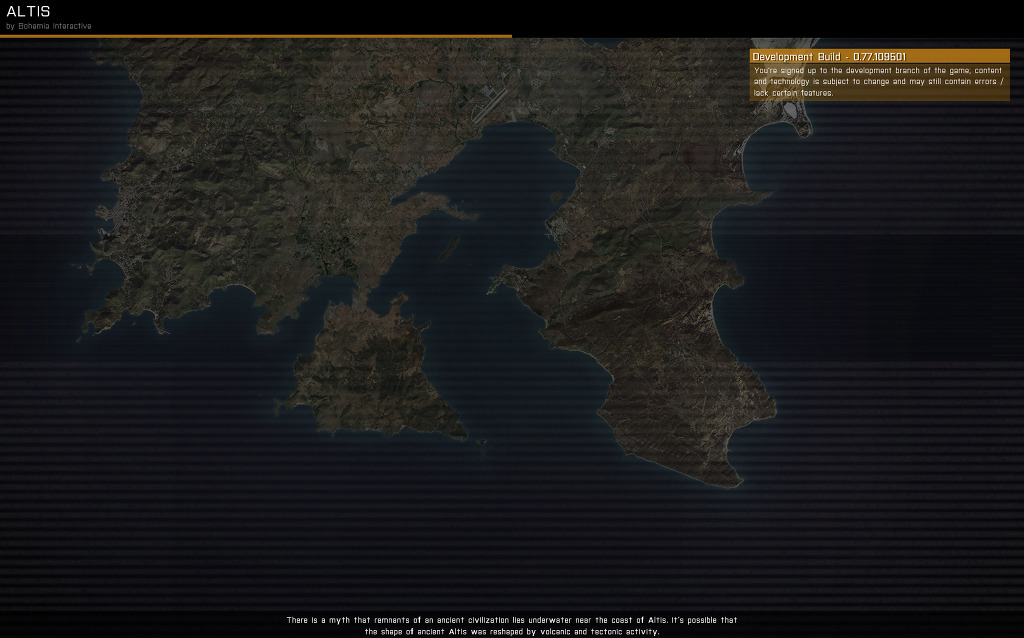Viewport: 1024px width, 638px height.
Task: Click the orange loading progress bar
Action: pos(255,32)
